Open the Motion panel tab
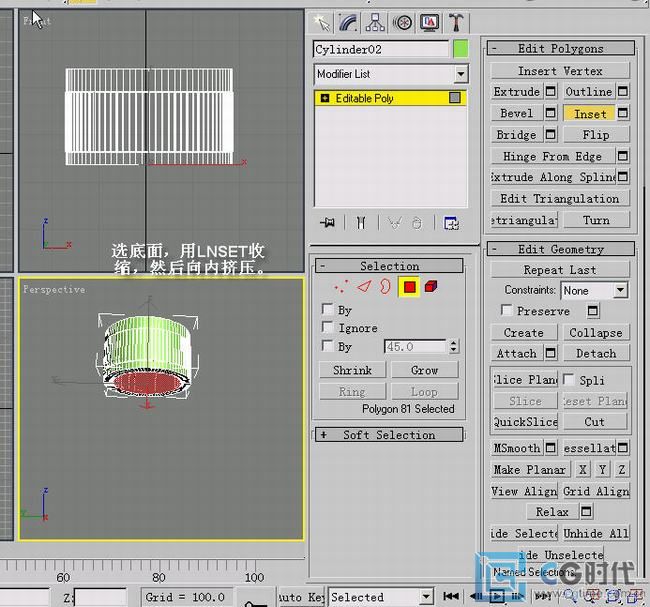Screen dimensions: 650x607 (402, 22)
